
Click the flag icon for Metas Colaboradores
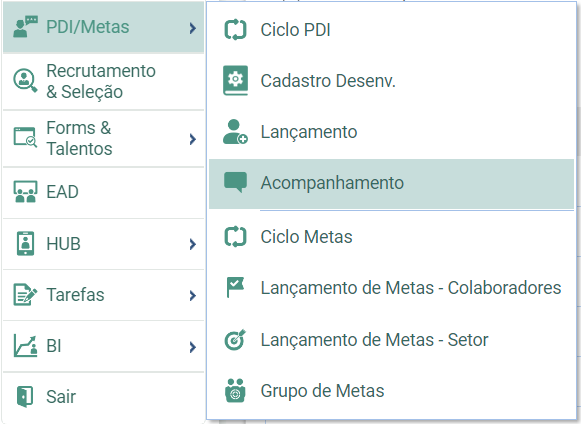pos(235,287)
